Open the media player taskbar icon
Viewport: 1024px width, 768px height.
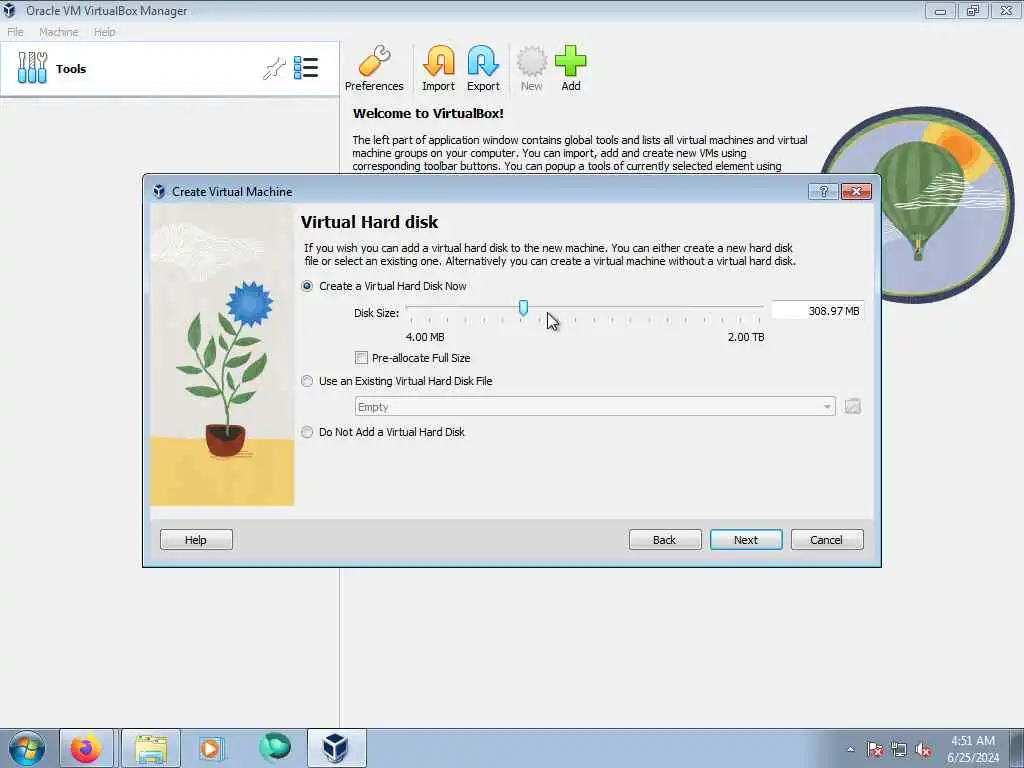click(x=210, y=748)
